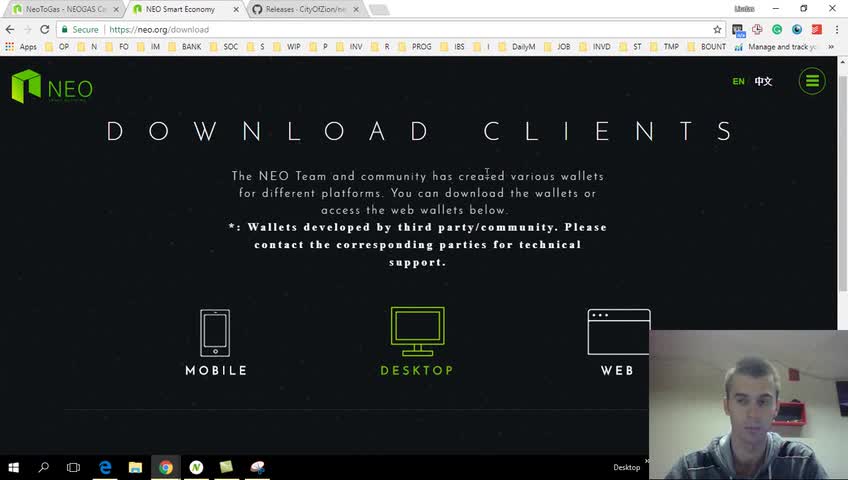Bookmark this page with the star
The image size is (848, 480).
[717, 30]
